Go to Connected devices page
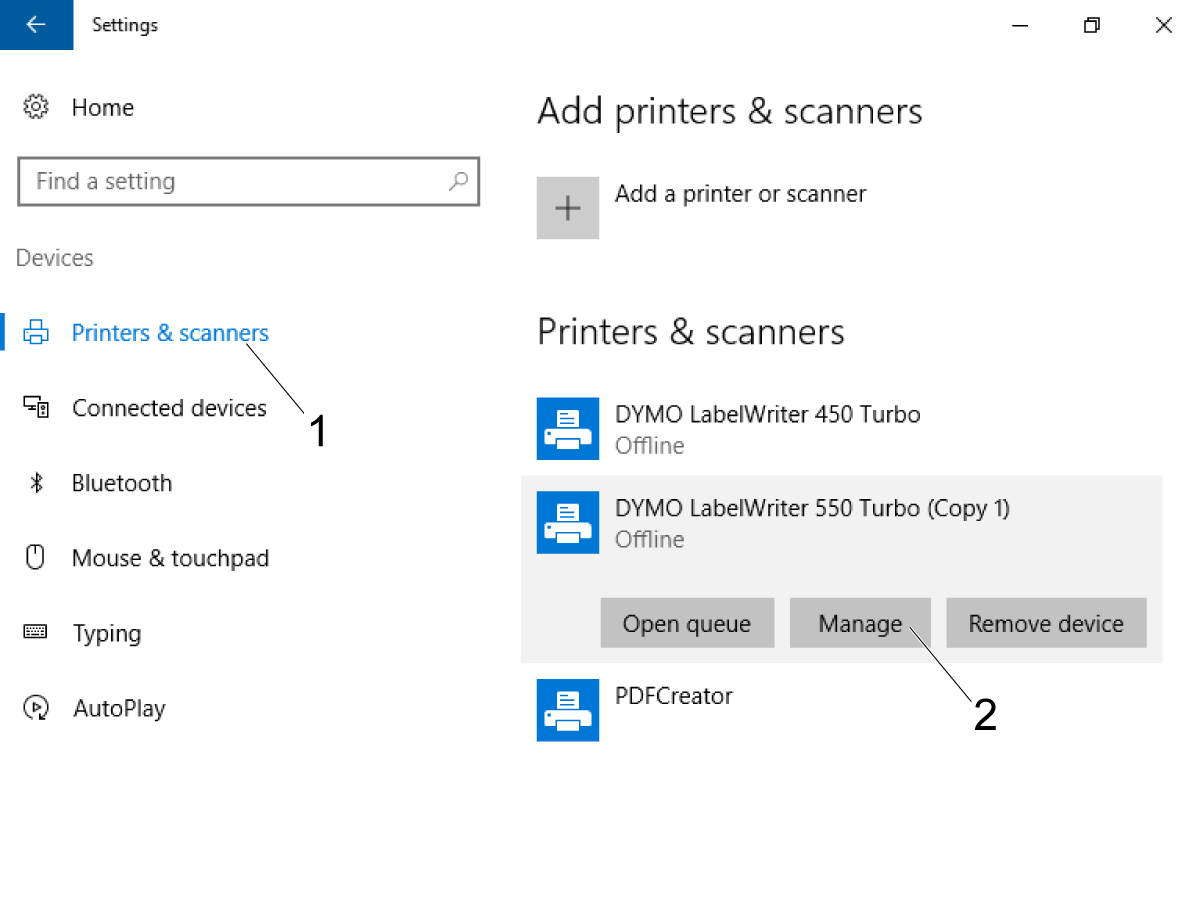Screen dimensions: 1200x900 click(x=169, y=408)
